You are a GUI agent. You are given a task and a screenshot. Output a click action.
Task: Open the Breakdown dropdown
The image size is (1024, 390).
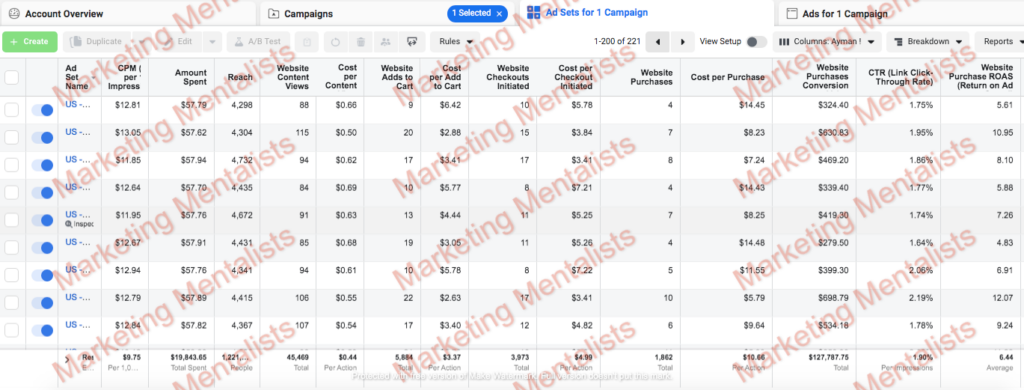(x=927, y=42)
